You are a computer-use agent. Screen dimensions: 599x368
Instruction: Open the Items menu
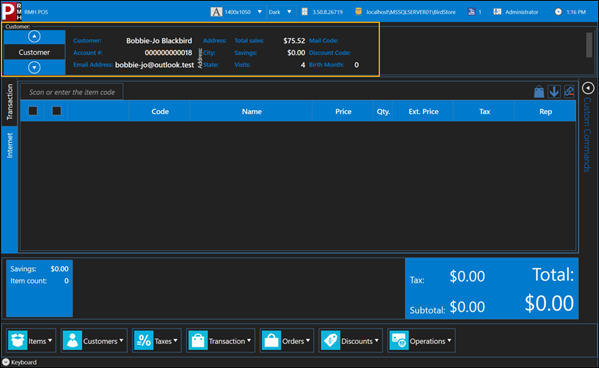click(x=31, y=340)
